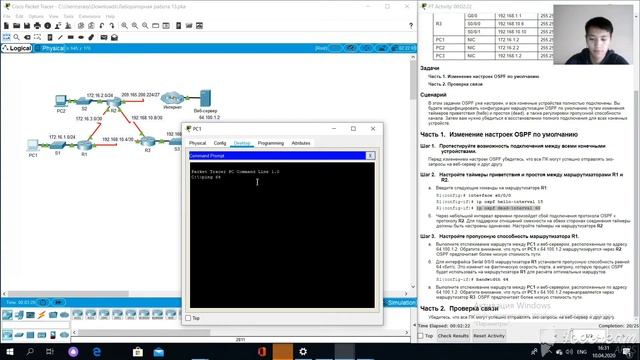Click the Web server device icon
This screenshot has height=360, width=640.
pyautogui.click(x=205, y=98)
